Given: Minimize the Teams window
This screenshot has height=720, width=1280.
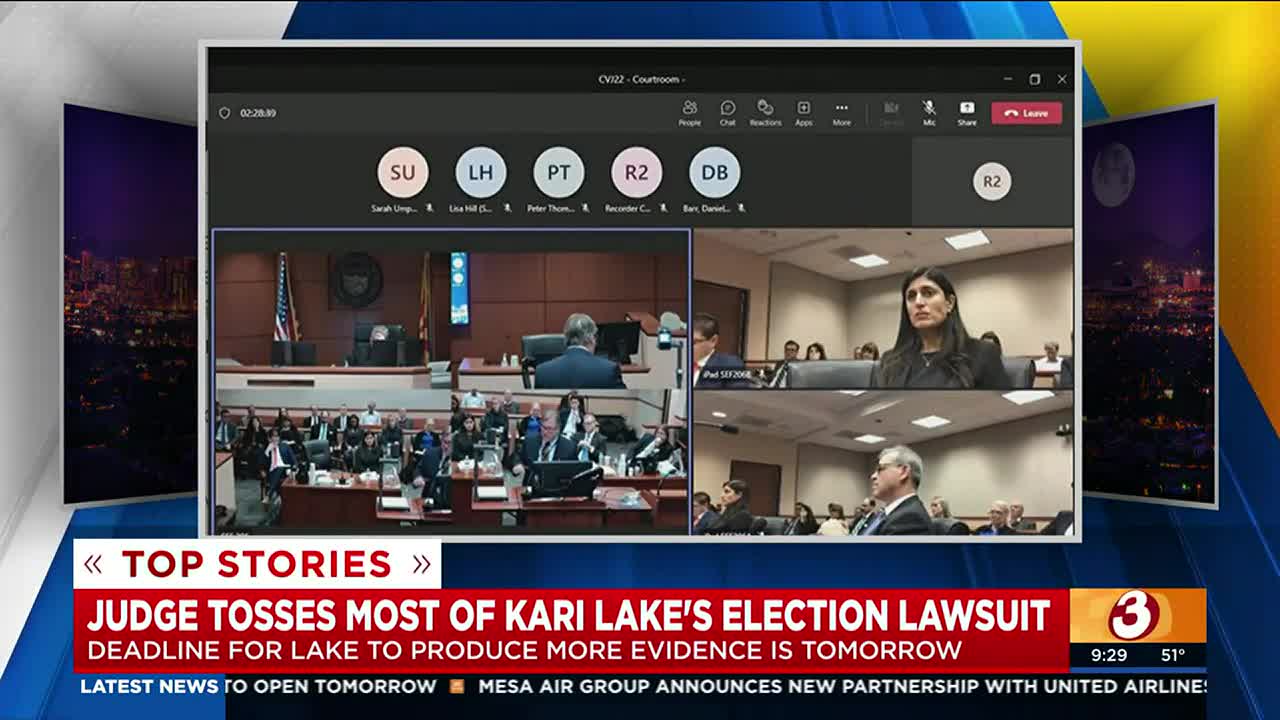Looking at the screenshot, I should click(x=1008, y=79).
